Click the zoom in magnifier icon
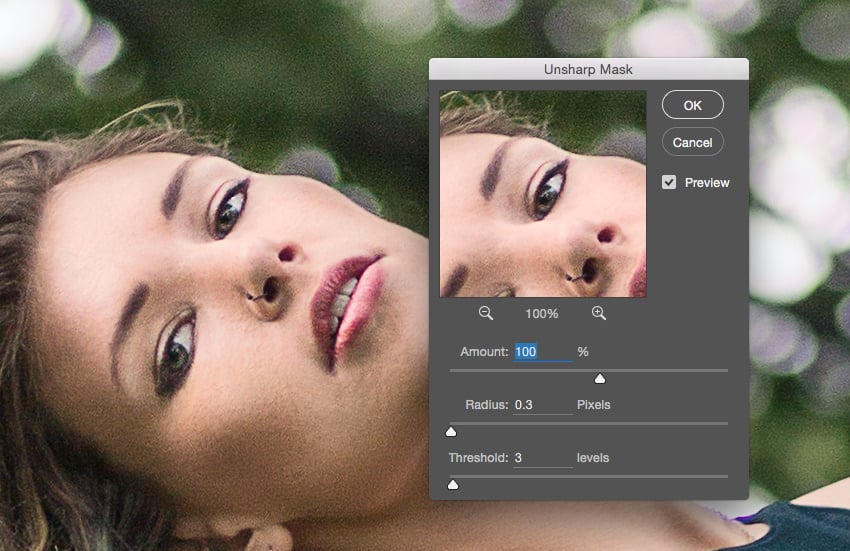This screenshot has height=551, width=850. click(599, 314)
